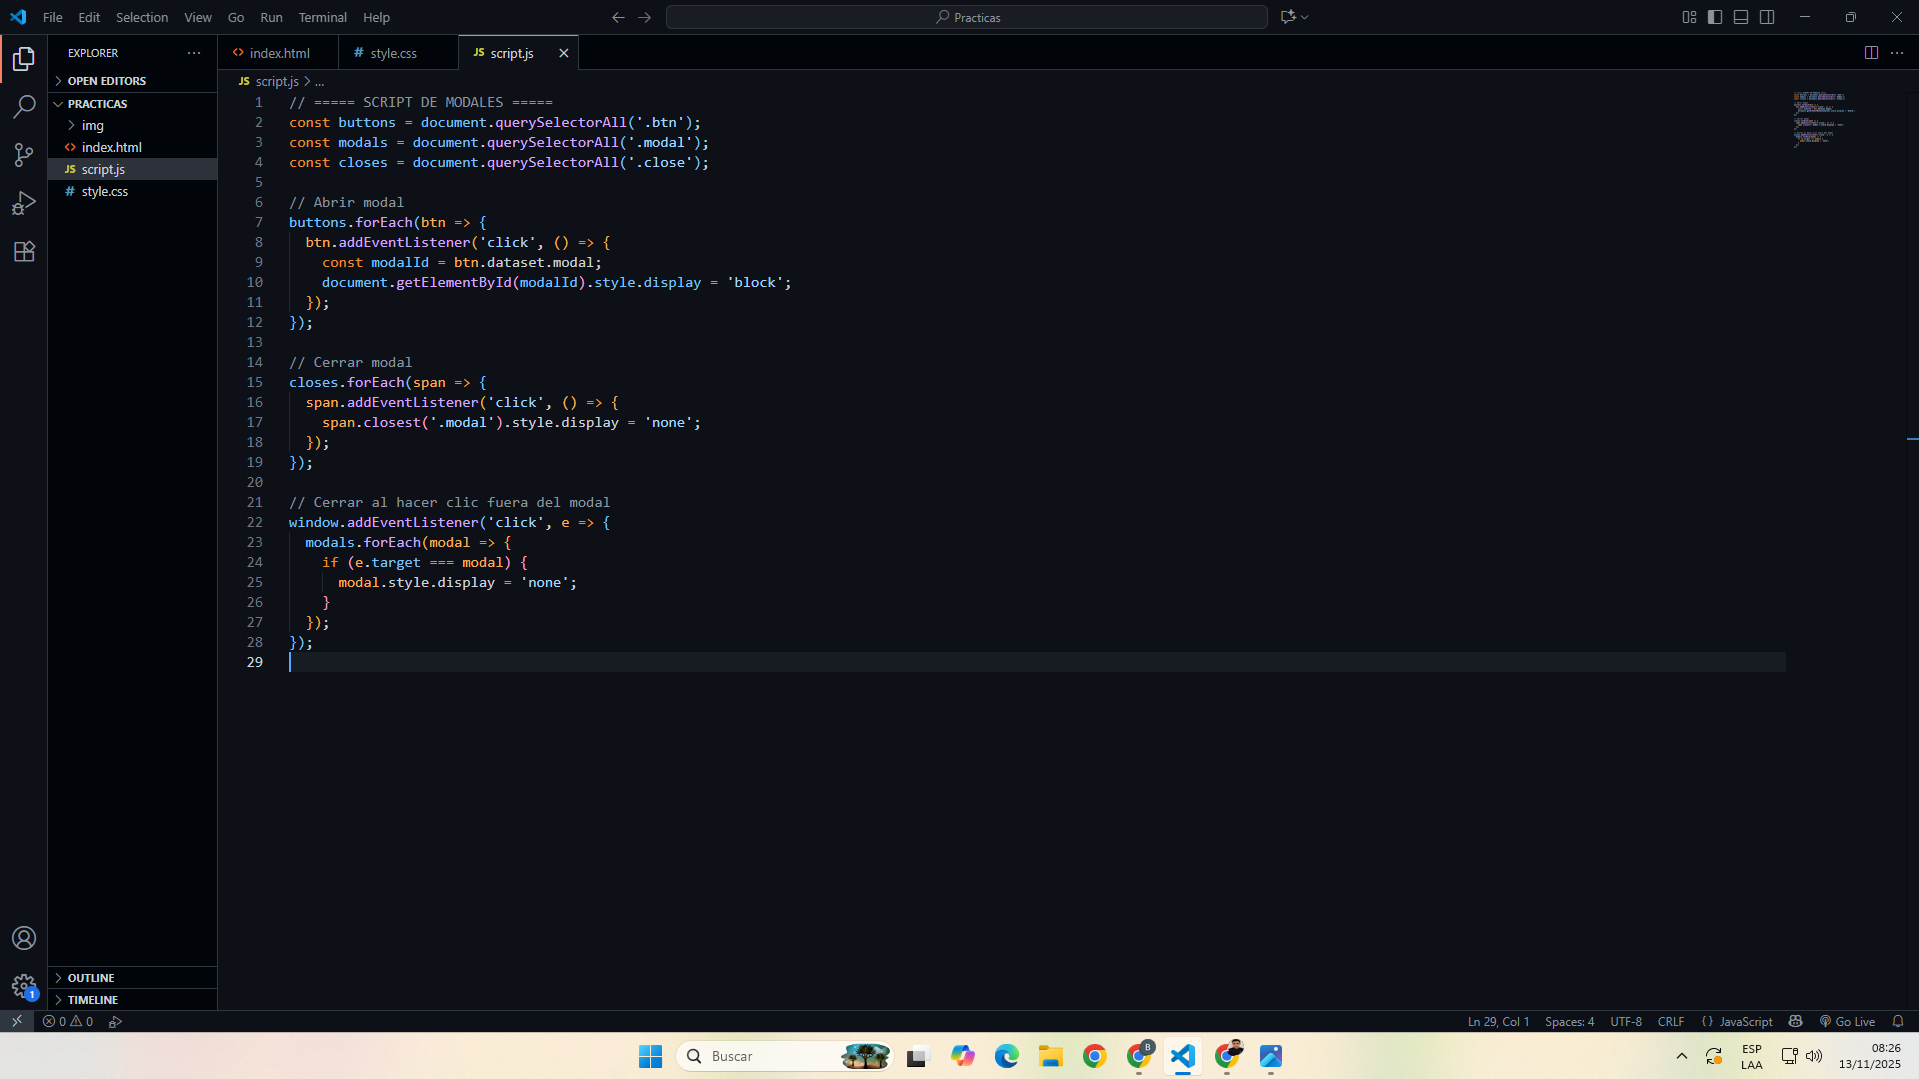Switch to the style.css tab
1919x1079 pixels.
393,53
